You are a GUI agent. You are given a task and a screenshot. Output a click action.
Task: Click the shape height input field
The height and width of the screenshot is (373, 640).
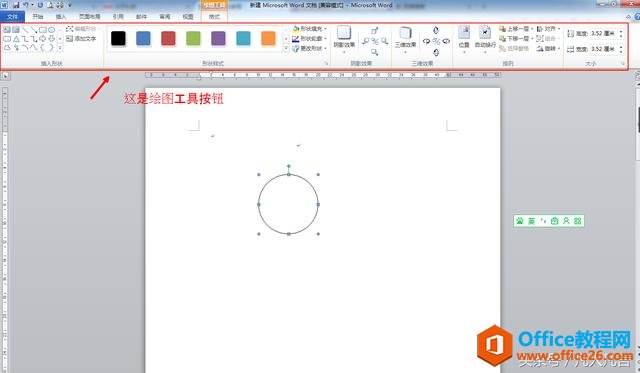point(604,33)
